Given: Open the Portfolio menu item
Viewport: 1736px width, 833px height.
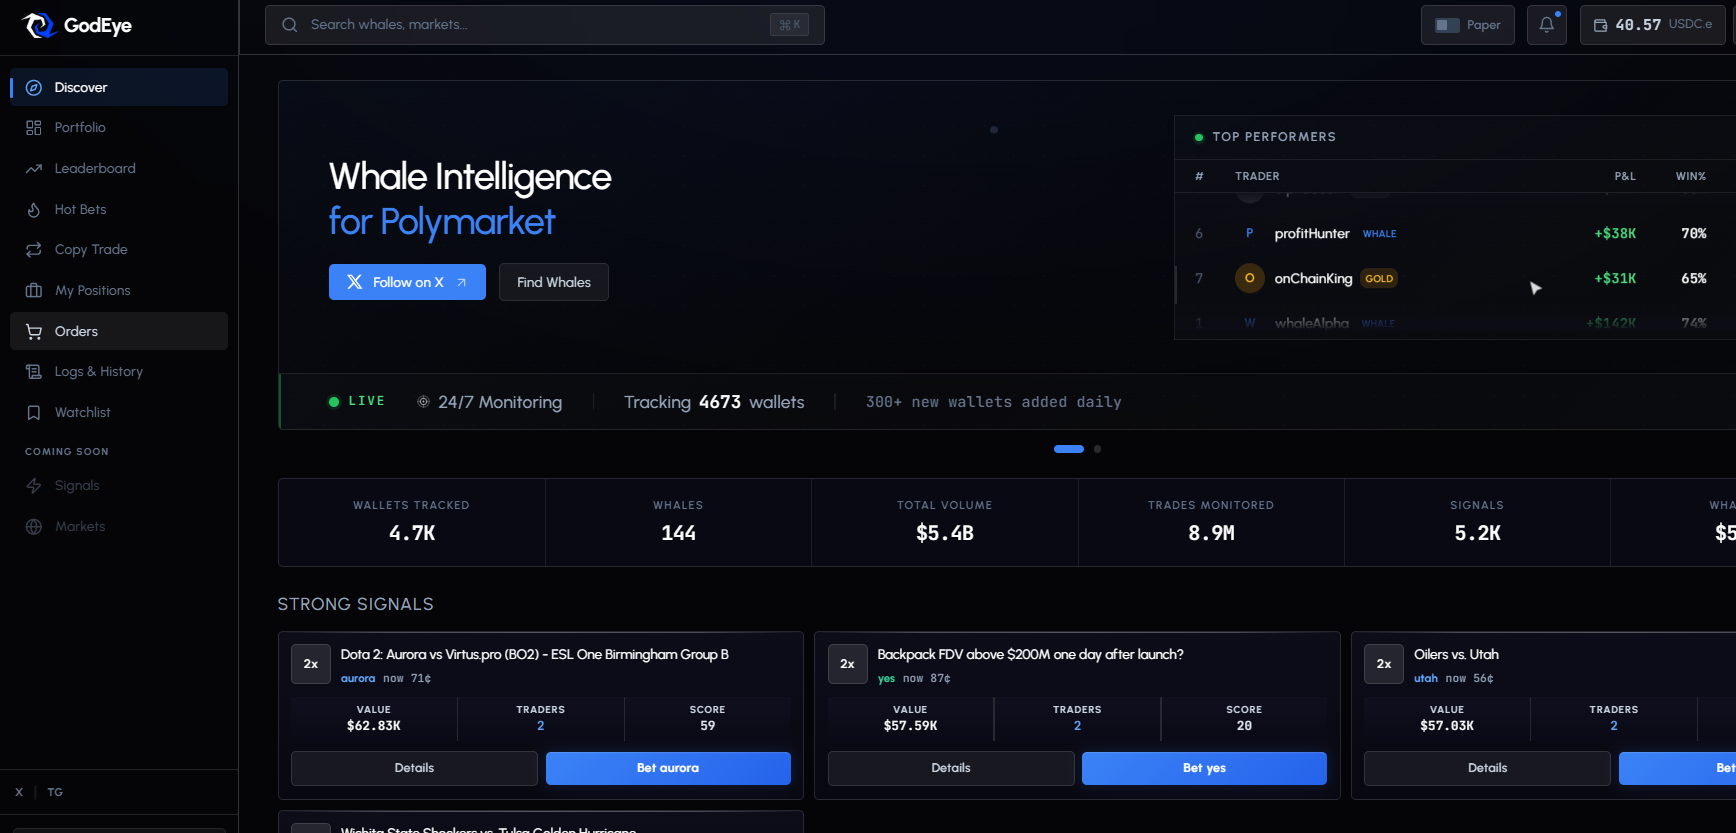Looking at the screenshot, I should 119,128.
